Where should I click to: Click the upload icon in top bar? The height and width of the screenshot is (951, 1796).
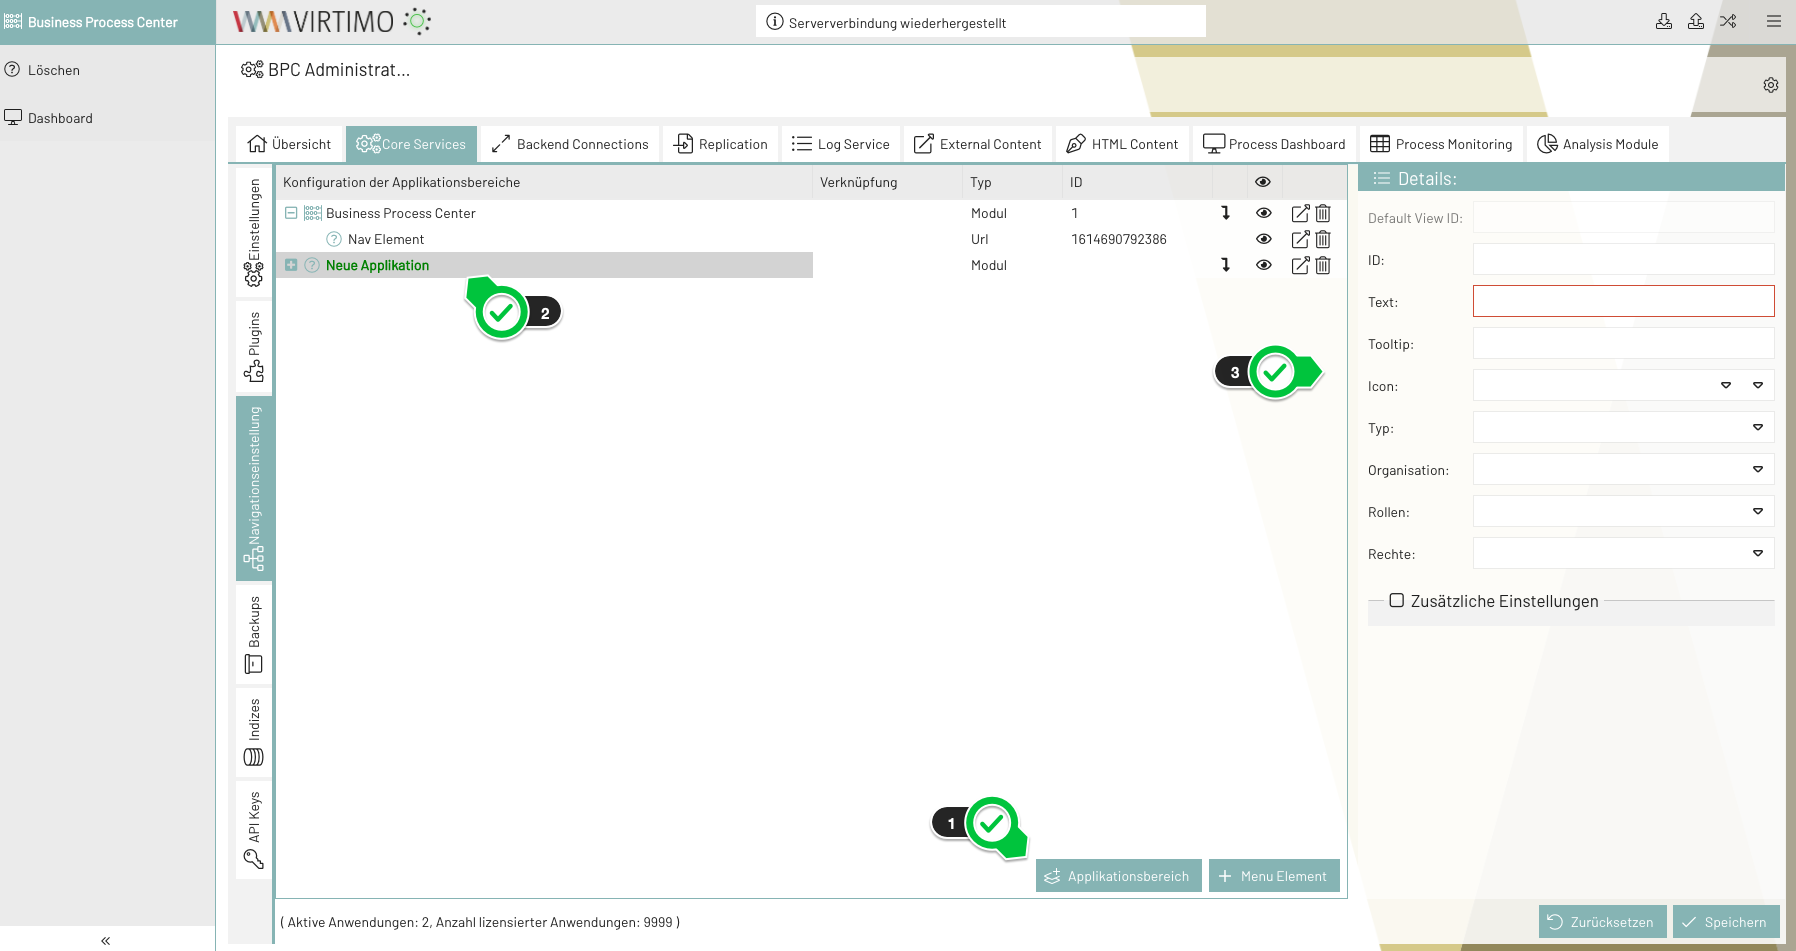[x=1696, y=21]
